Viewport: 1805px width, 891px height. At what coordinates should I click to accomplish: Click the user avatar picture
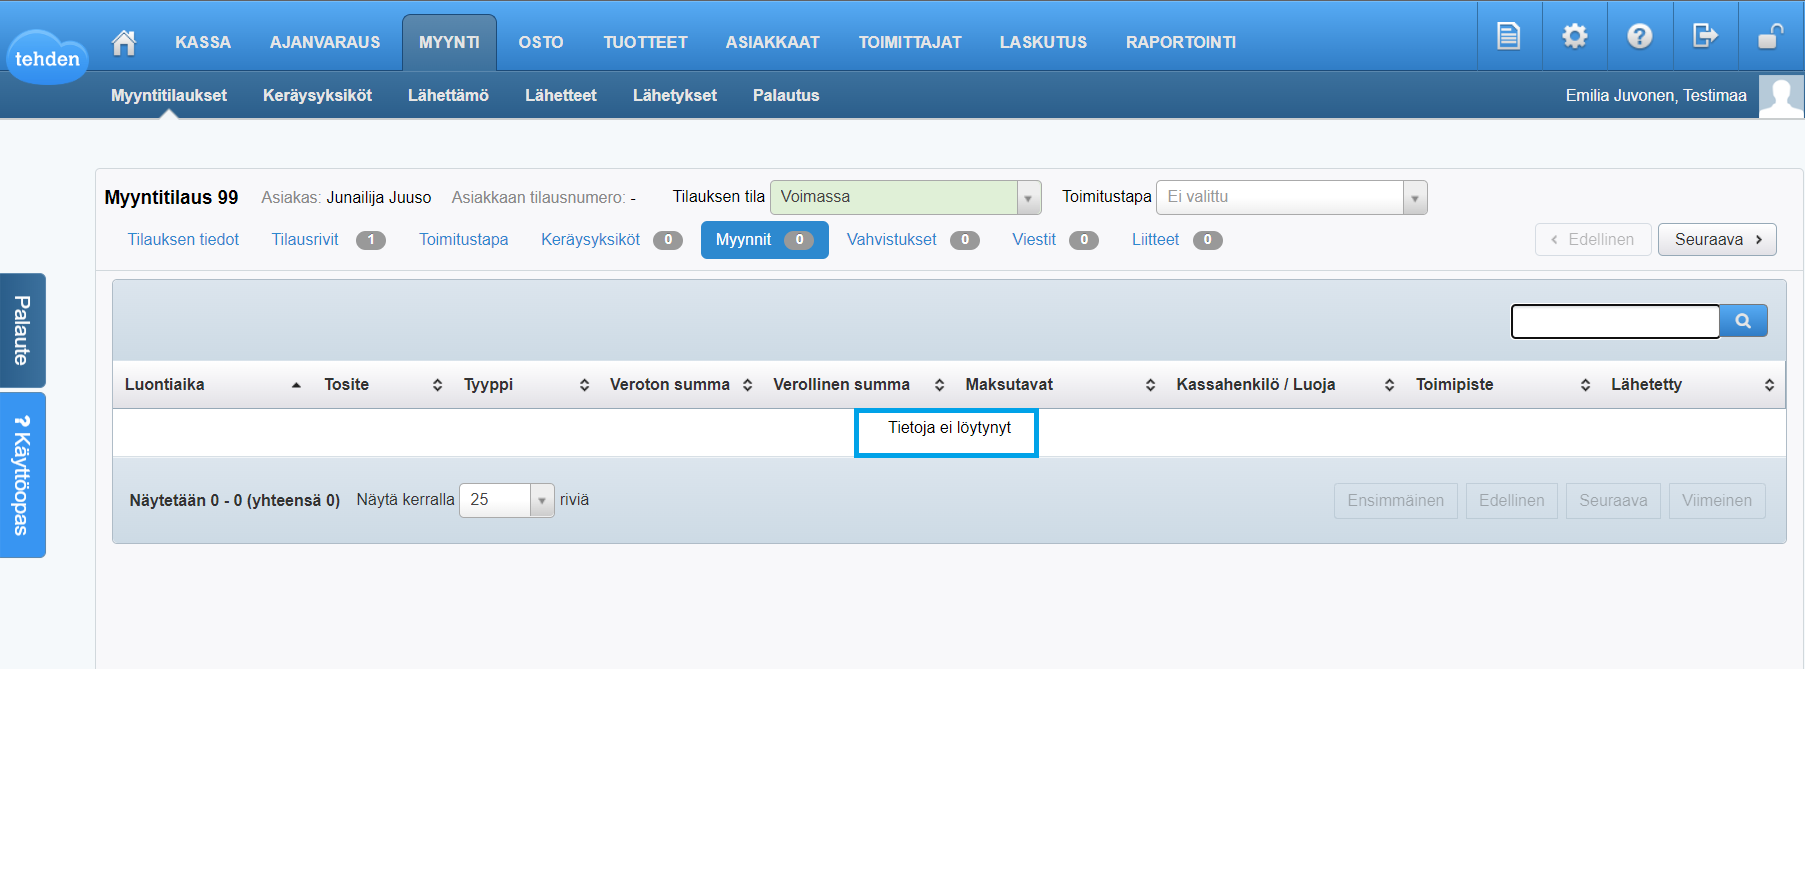(1781, 96)
